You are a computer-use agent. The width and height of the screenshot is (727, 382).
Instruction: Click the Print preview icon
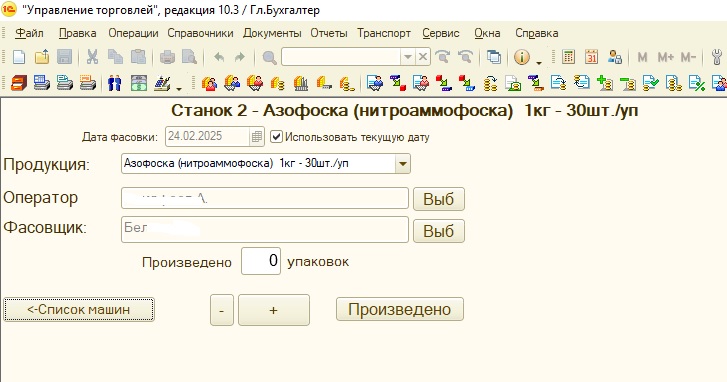(x=190, y=57)
